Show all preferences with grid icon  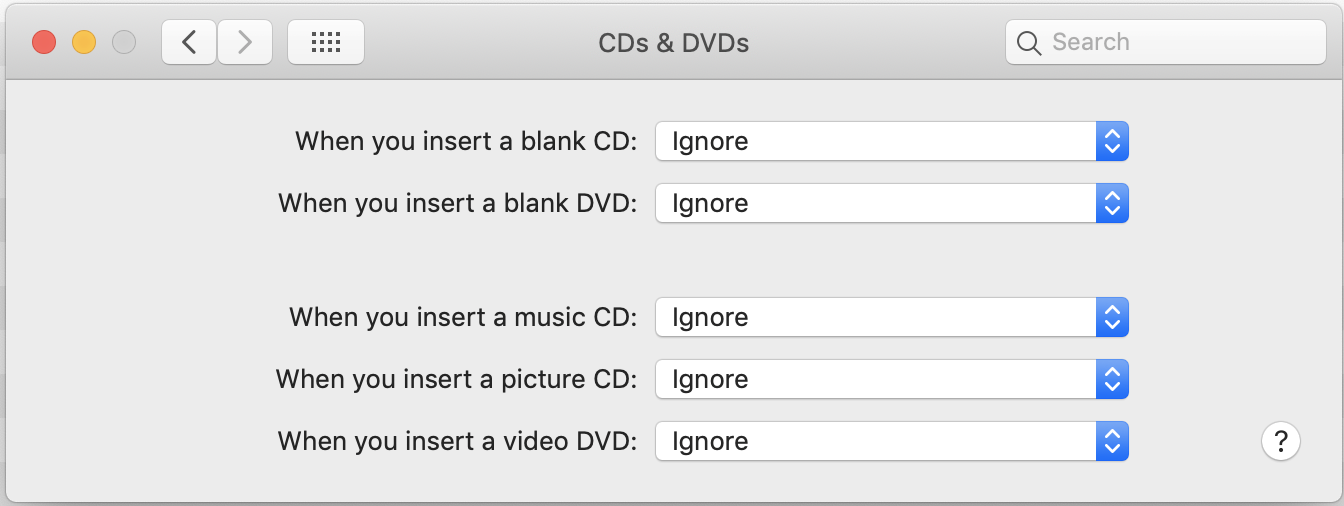pyautogui.click(x=326, y=42)
